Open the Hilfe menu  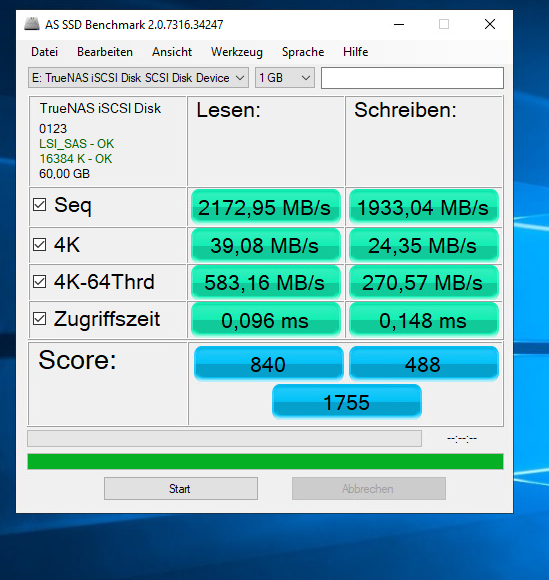pos(356,52)
